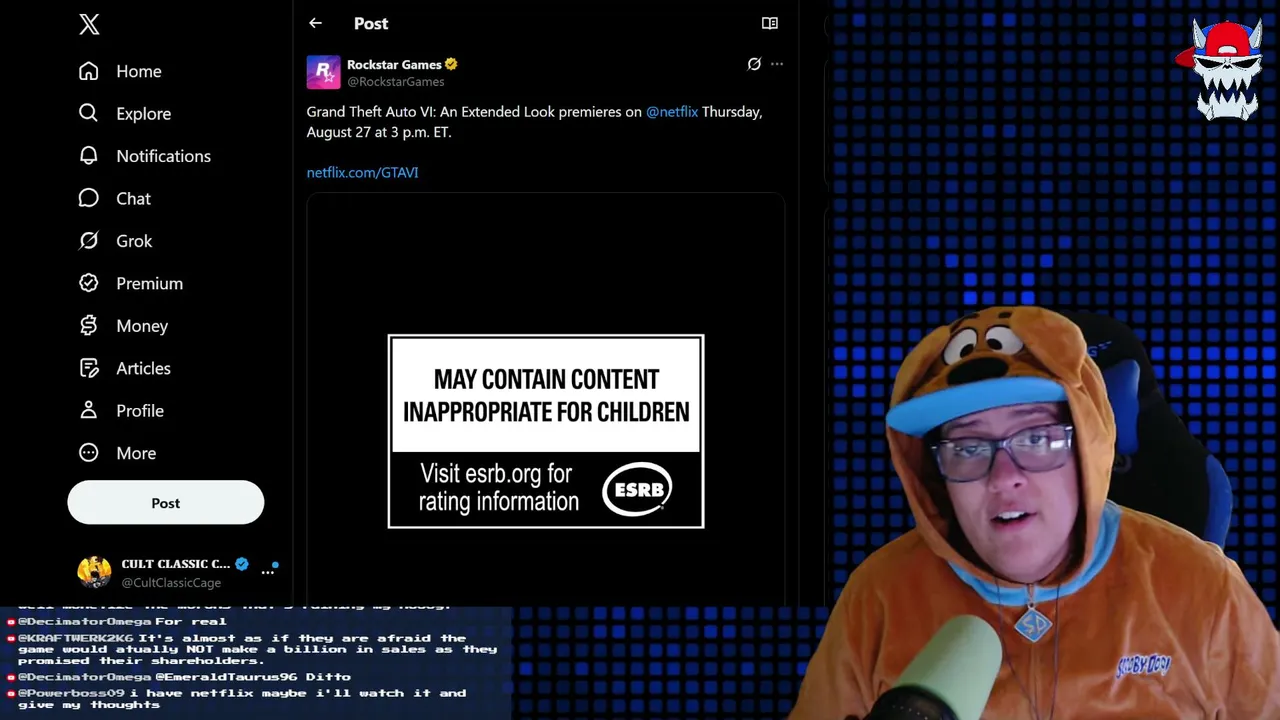Image resolution: width=1280 pixels, height=720 pixels.
Task: Click the chat message "For real"
Action: [190, 621]
